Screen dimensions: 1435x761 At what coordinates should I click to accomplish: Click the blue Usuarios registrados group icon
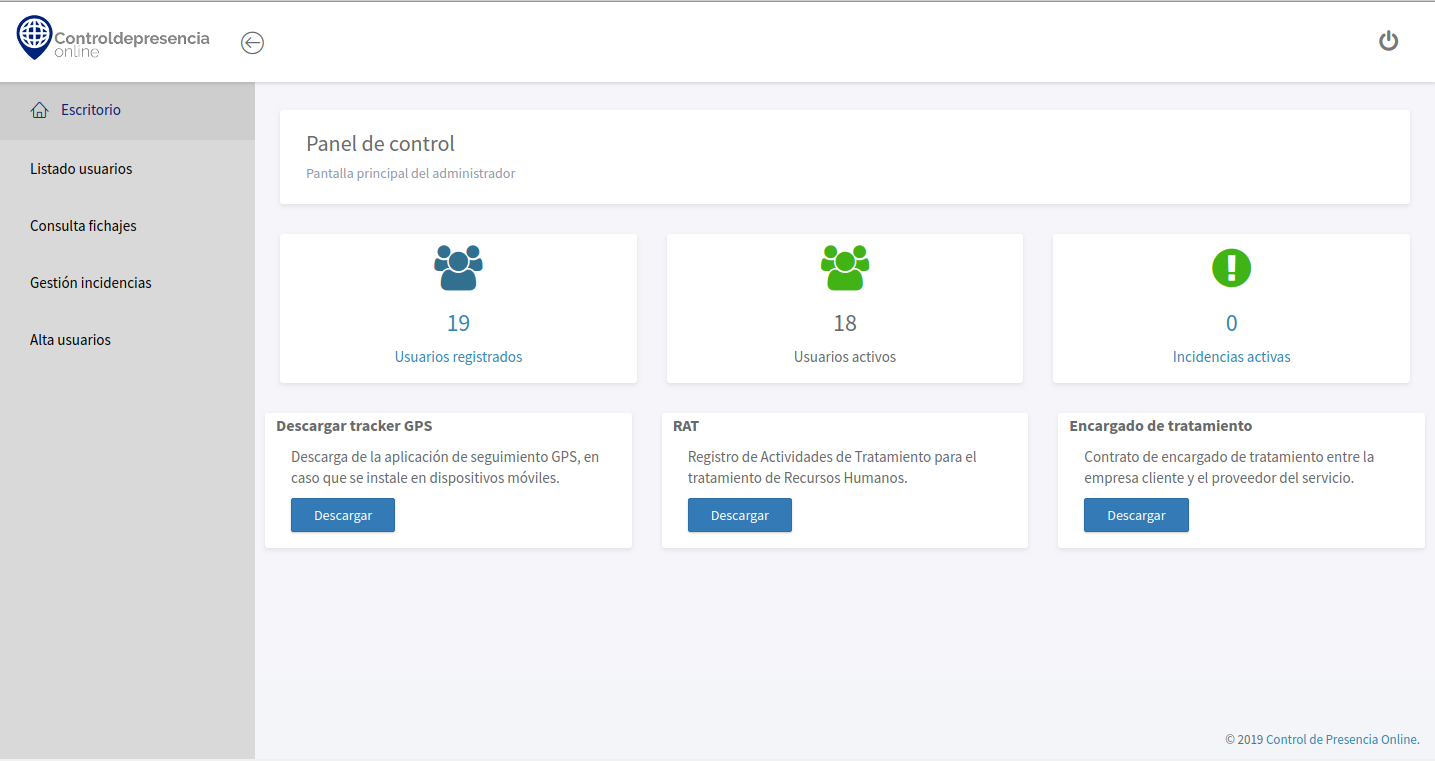[458, 267]
